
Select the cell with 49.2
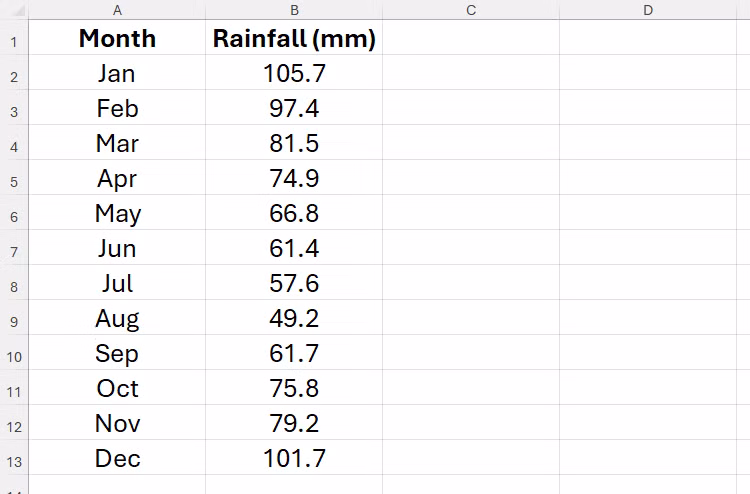(x=294, y=319)
